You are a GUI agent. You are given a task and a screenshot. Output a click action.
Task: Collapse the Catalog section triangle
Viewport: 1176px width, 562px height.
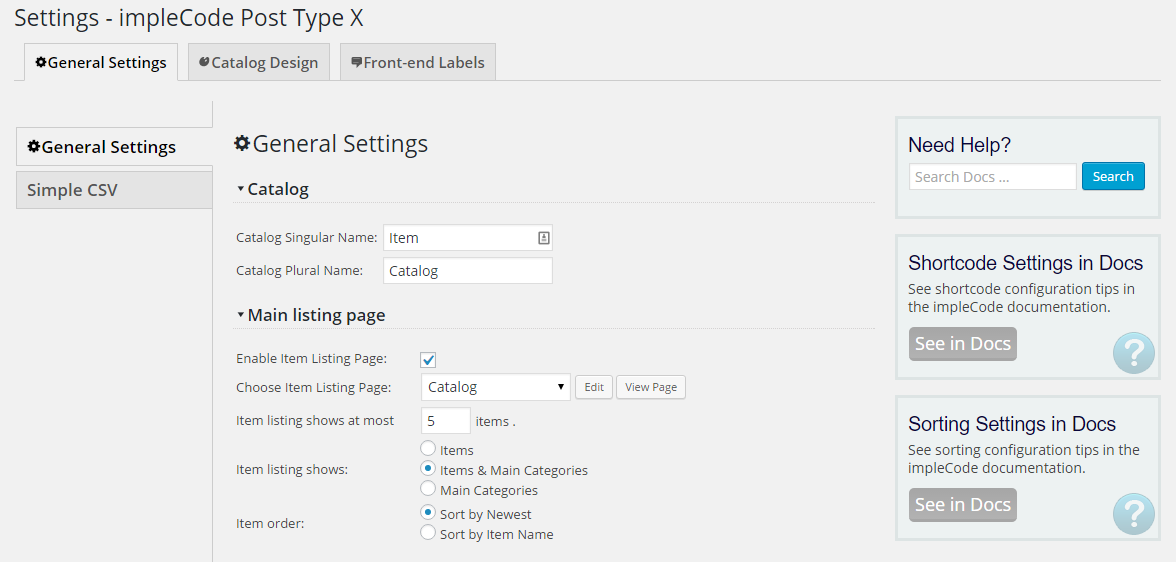[241, 189]
